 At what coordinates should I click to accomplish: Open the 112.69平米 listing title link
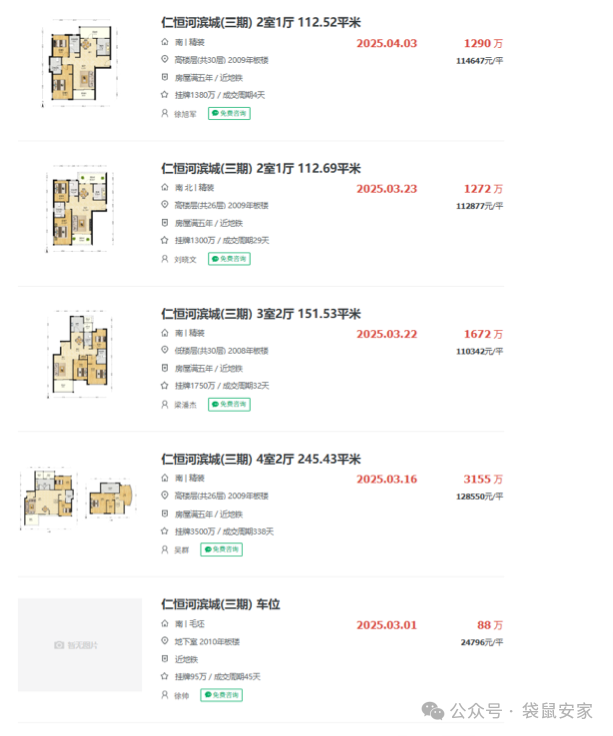(x=260, y=168)
